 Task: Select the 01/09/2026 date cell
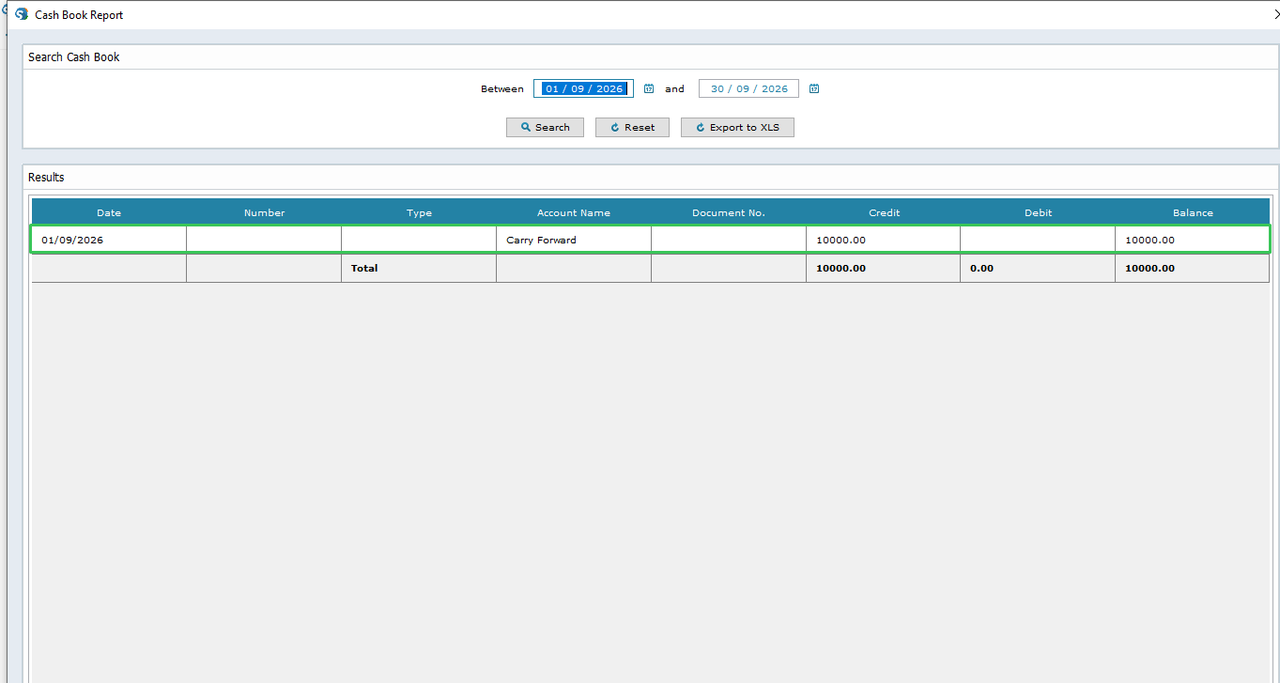[x=109, y=240]
